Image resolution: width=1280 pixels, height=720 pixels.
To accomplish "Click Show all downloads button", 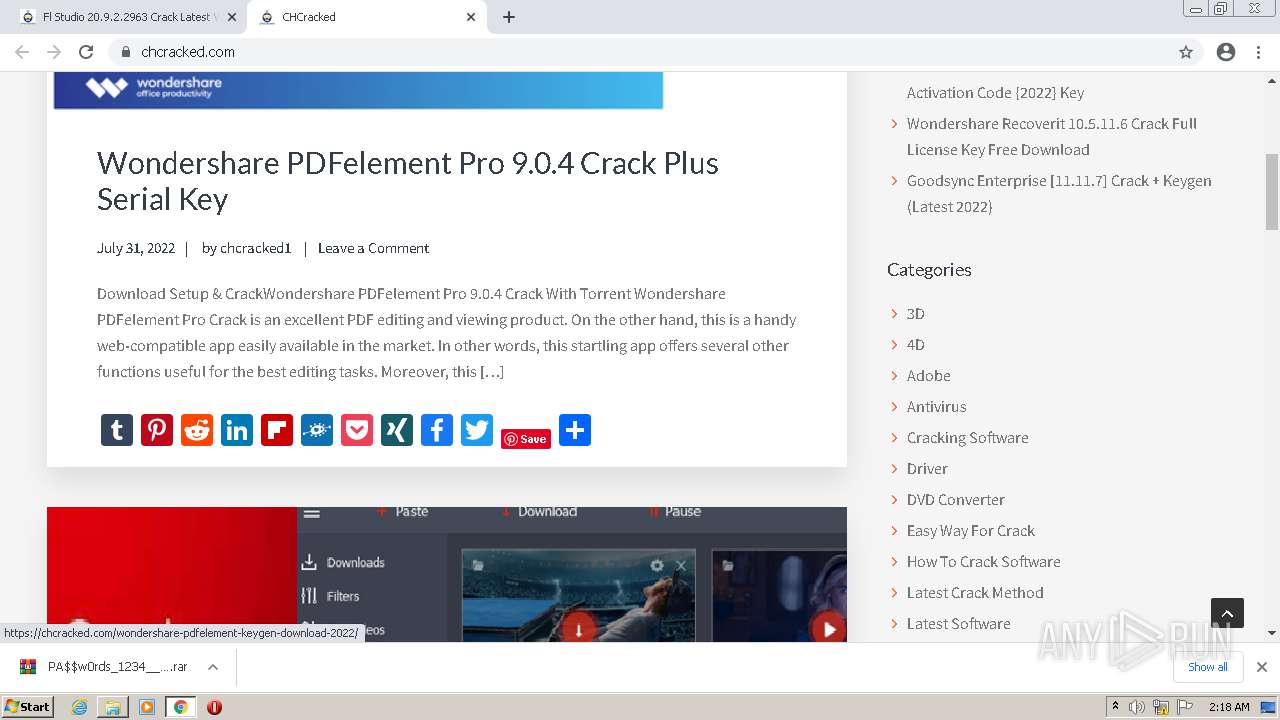I will pyautogui.click(x=1208, y=667).
